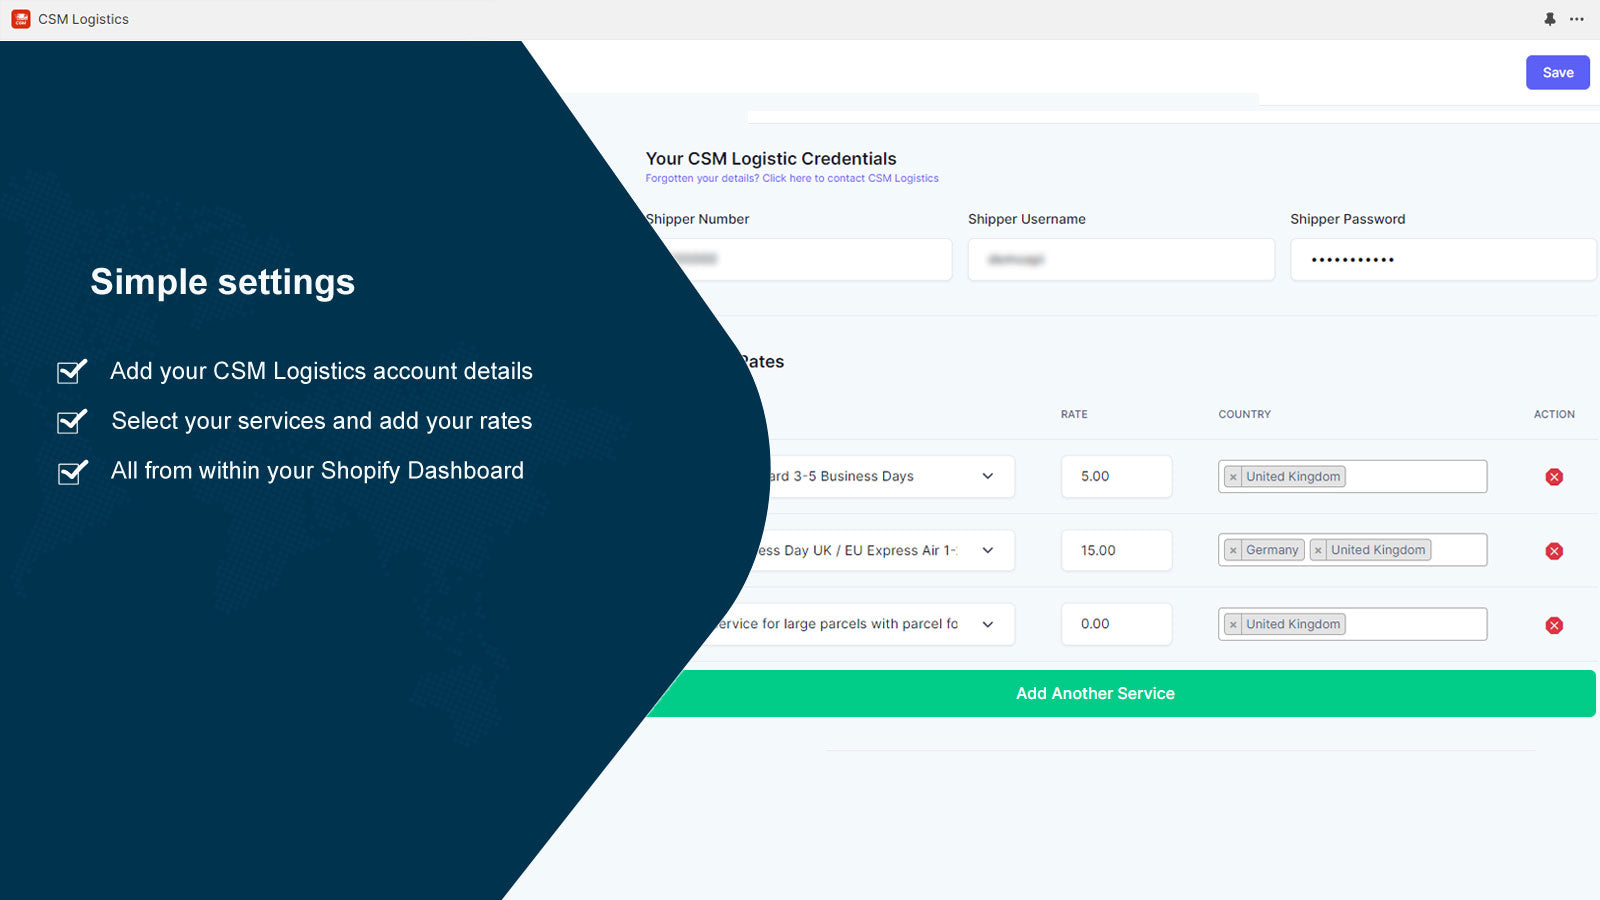Open the large parcels service dropdown
Image resolution: width=1600 pixels, height=900 pixels.
coord(860,624)
